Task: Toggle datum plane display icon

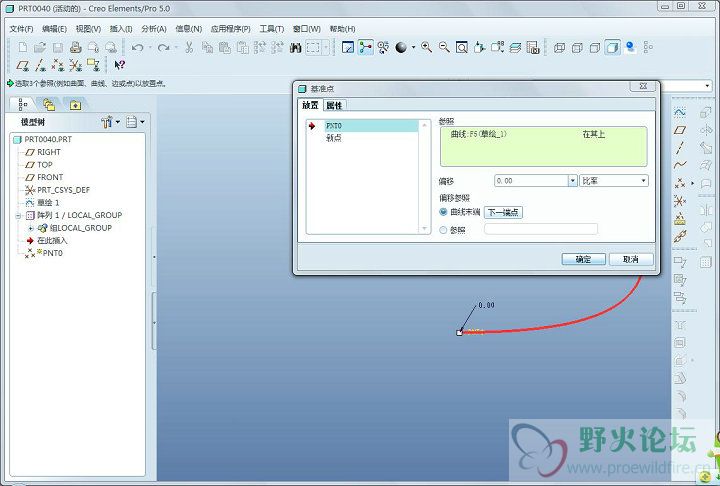Action: [22, 65]
